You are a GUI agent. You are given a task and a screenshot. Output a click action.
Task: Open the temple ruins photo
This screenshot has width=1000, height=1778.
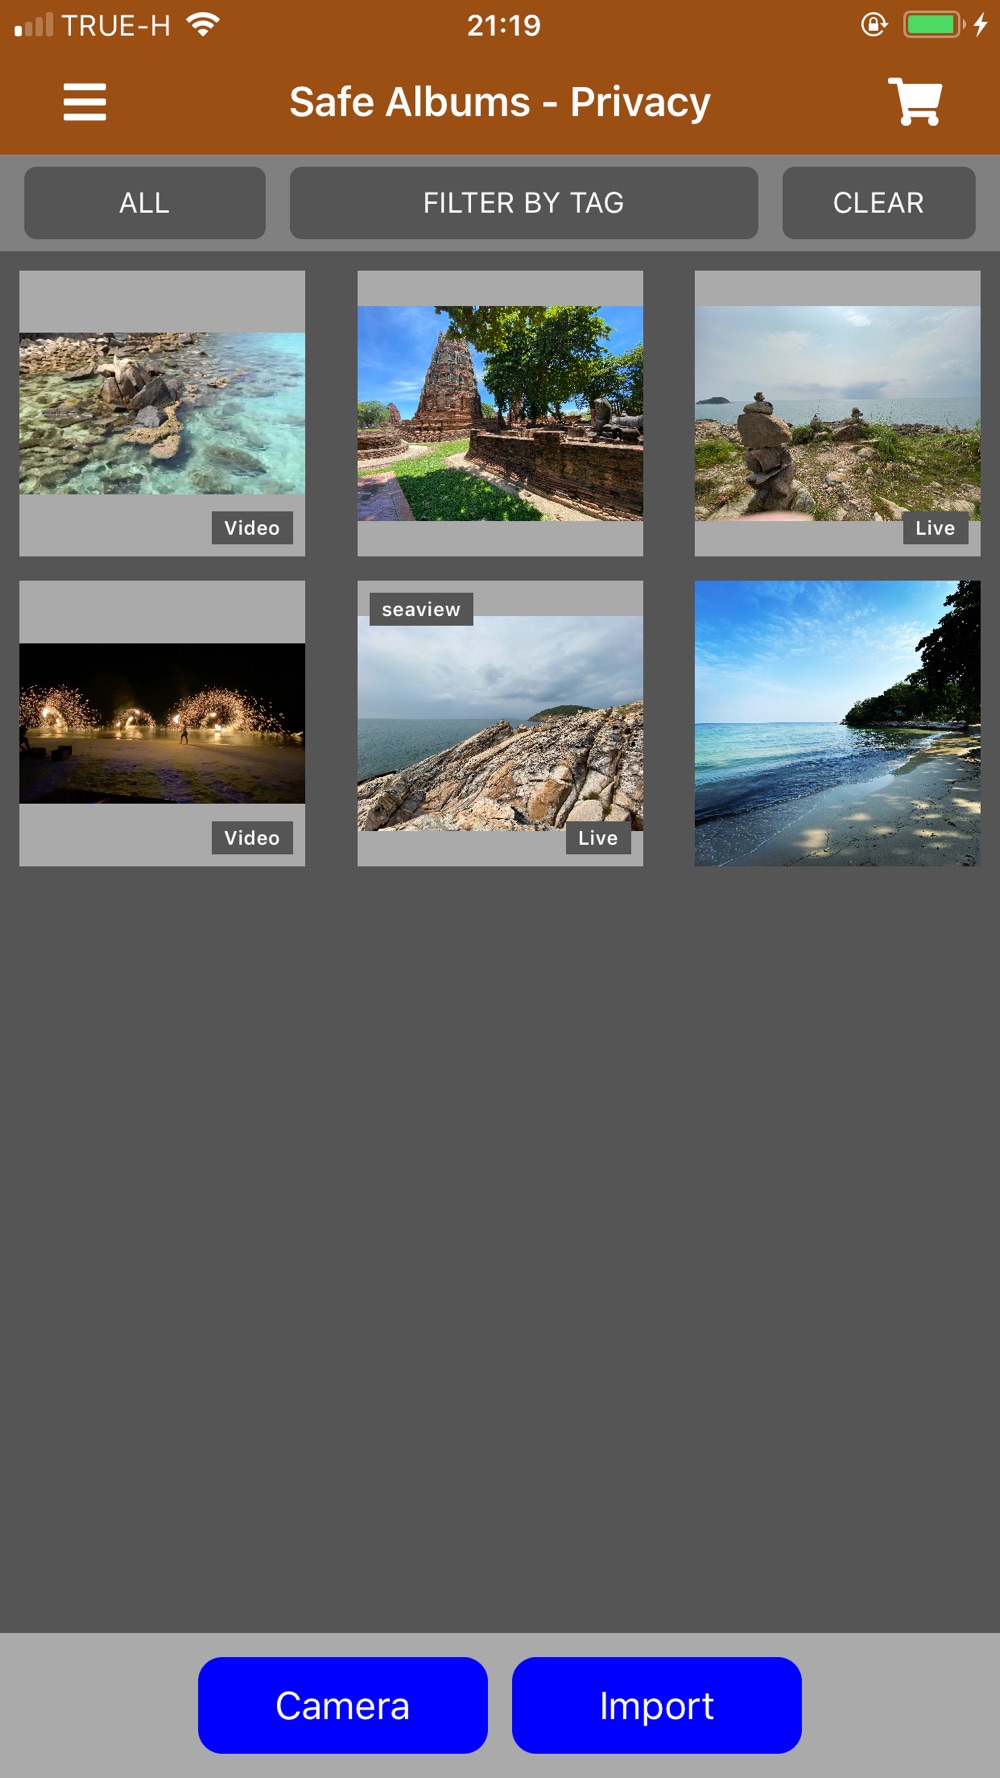(500, 413)
